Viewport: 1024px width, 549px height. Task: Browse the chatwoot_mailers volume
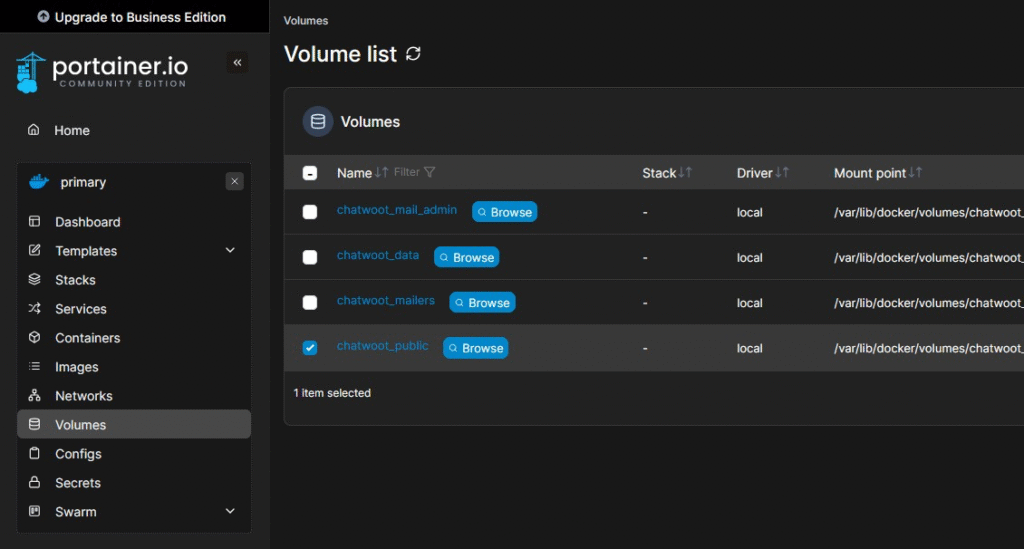tap(482, 302)
